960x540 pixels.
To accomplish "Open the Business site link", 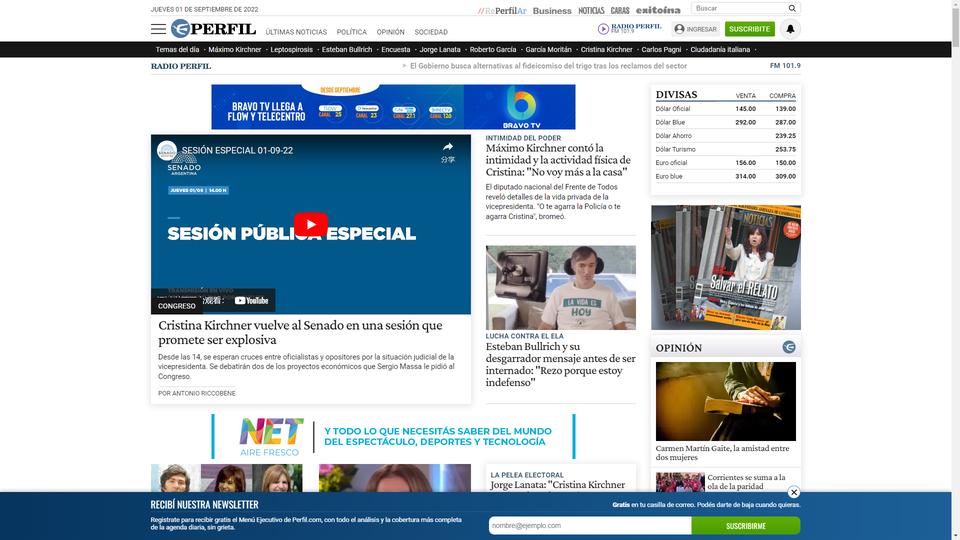I will 552,10.
